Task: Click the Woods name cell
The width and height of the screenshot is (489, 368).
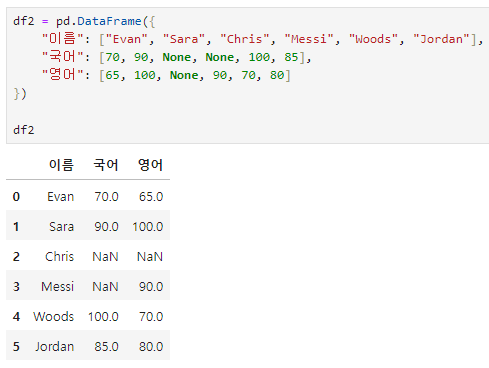Action: [x=53, y=317]
